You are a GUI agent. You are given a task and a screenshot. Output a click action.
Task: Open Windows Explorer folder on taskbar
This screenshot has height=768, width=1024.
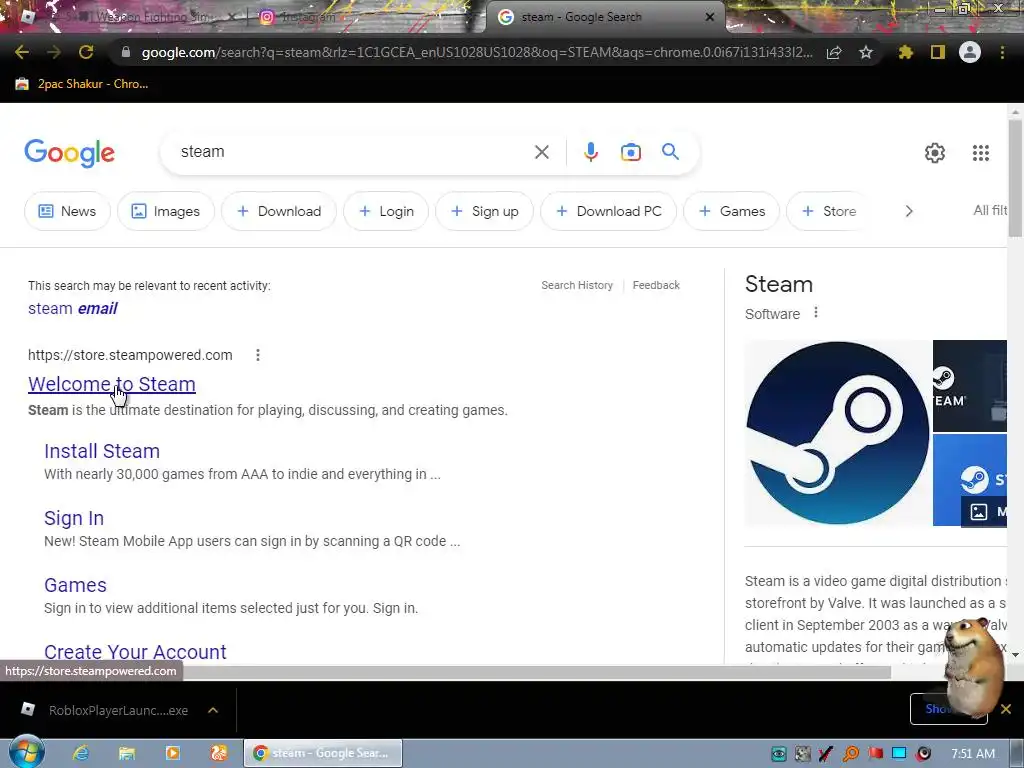tap(127, 753)
